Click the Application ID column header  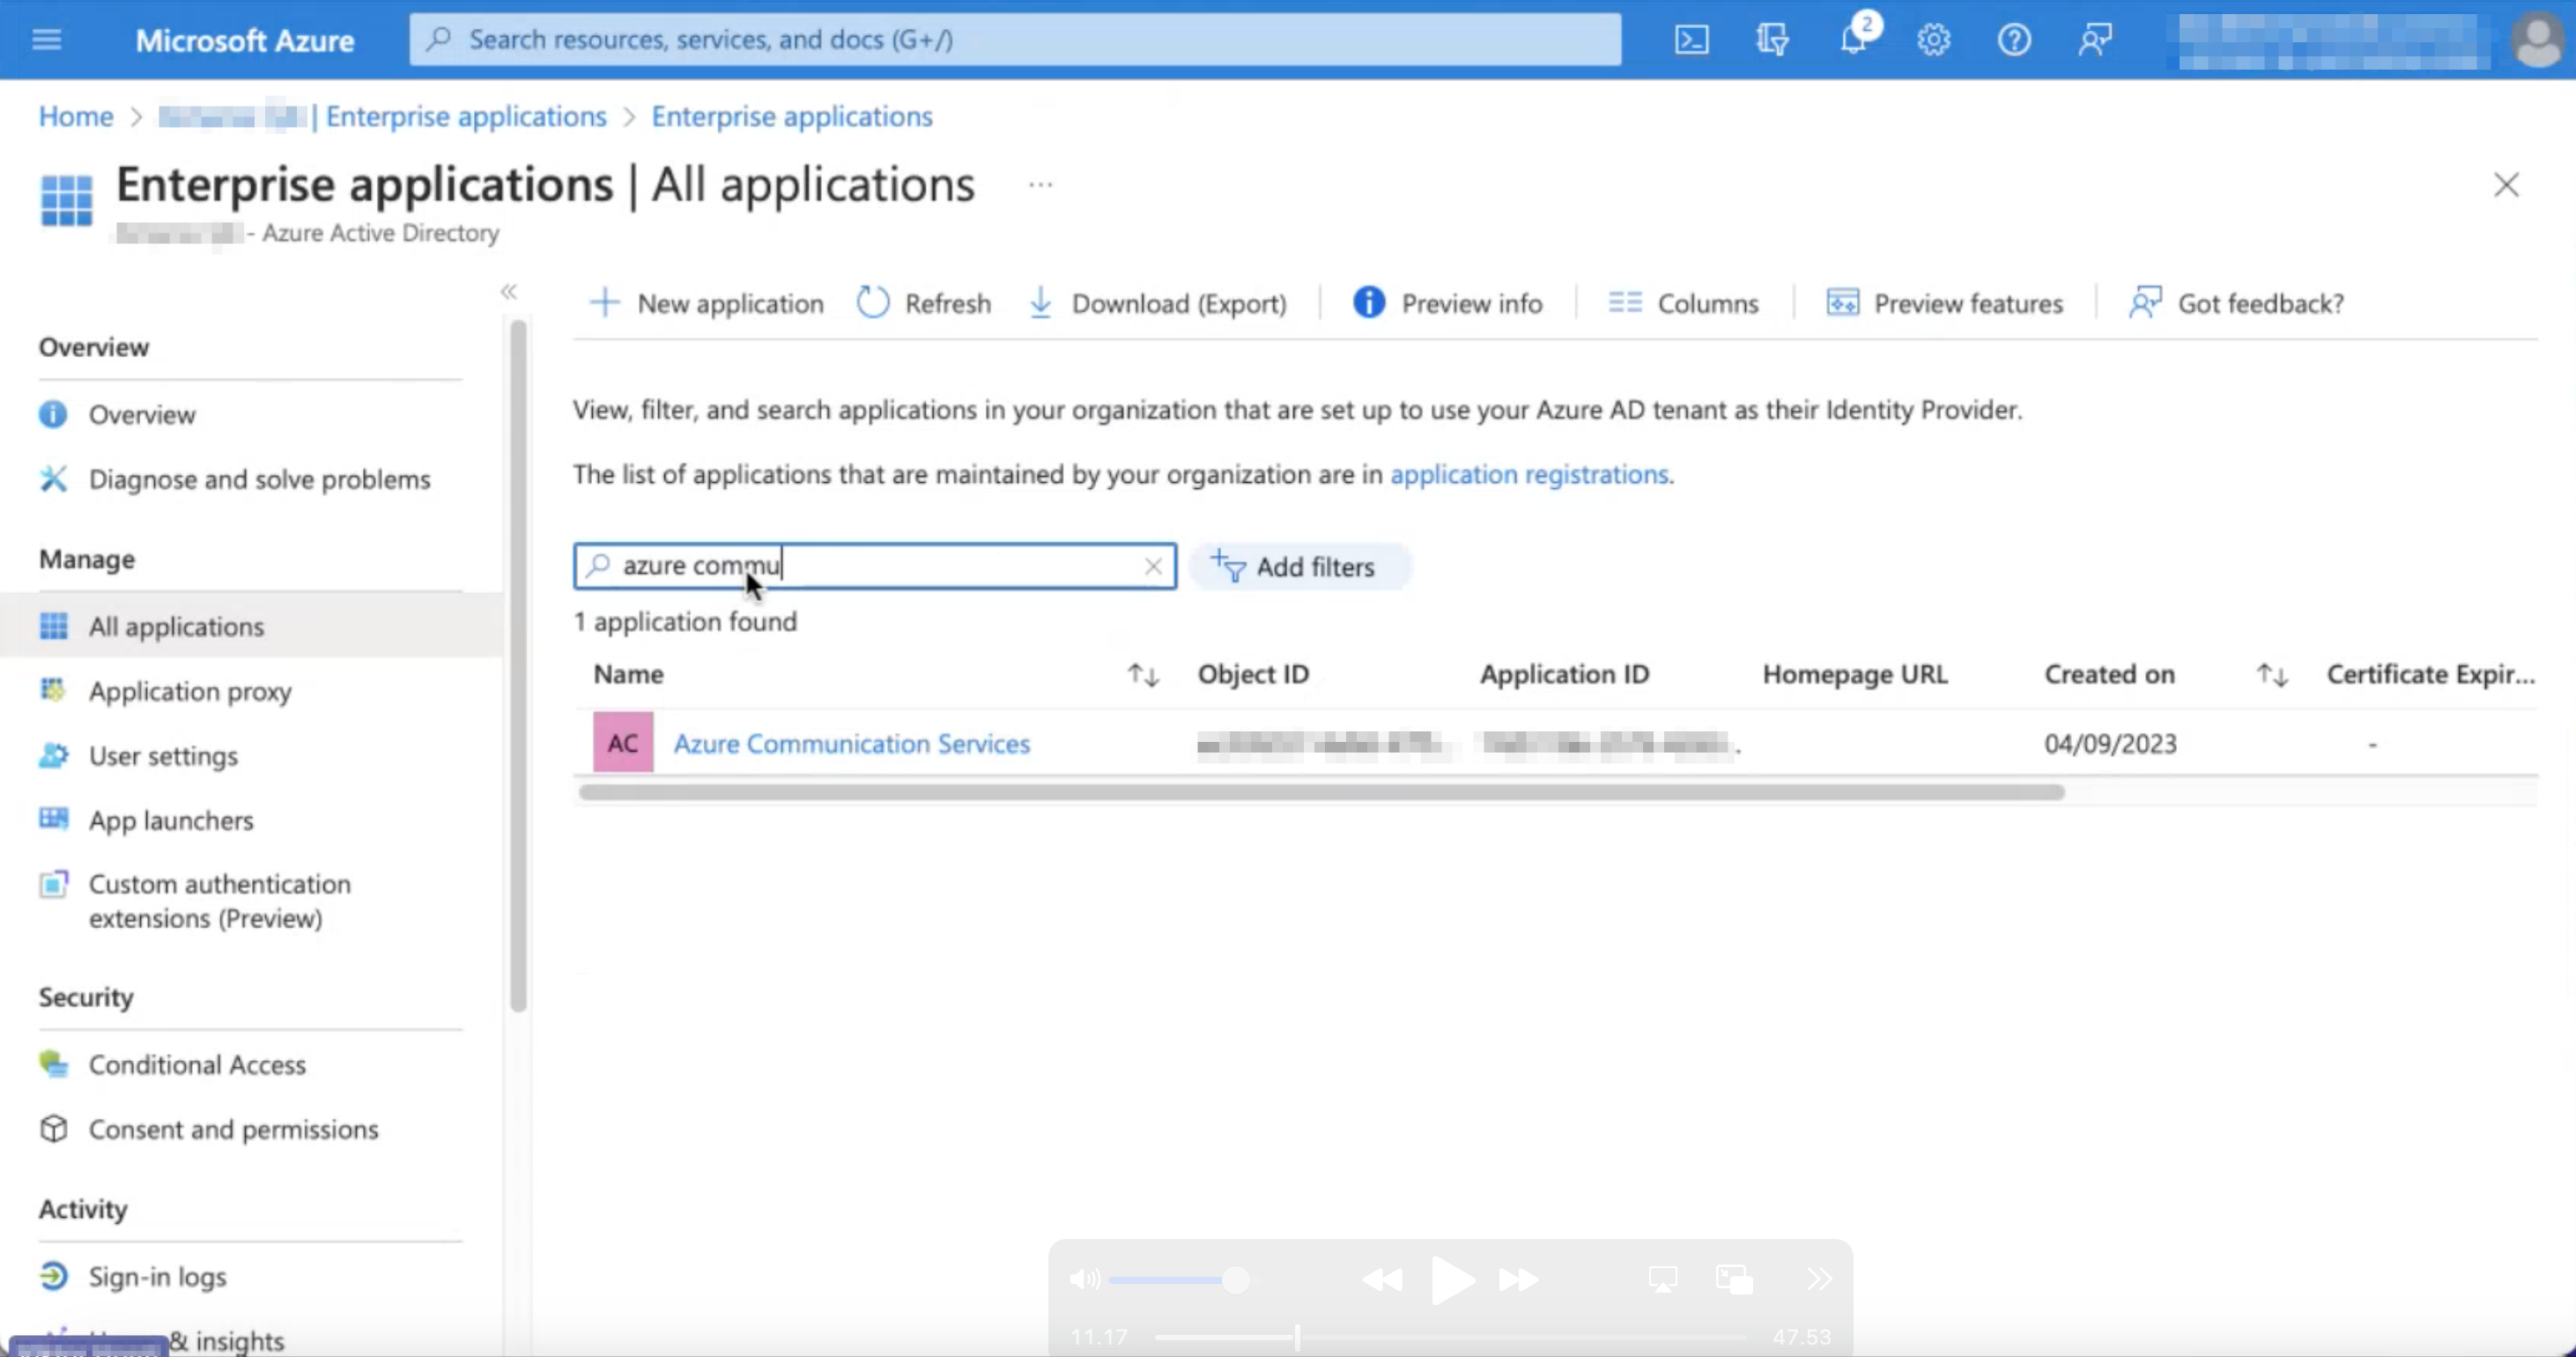(1564, 674)
